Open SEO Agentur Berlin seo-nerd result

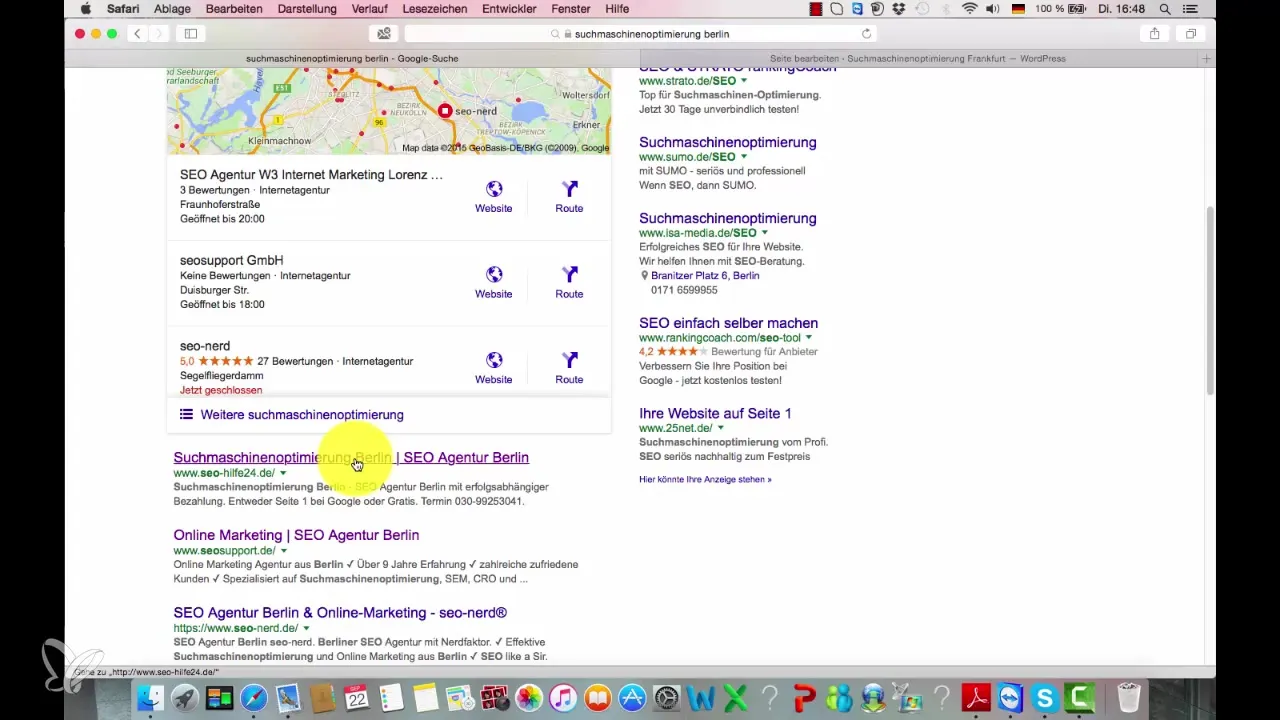point(340,612)
